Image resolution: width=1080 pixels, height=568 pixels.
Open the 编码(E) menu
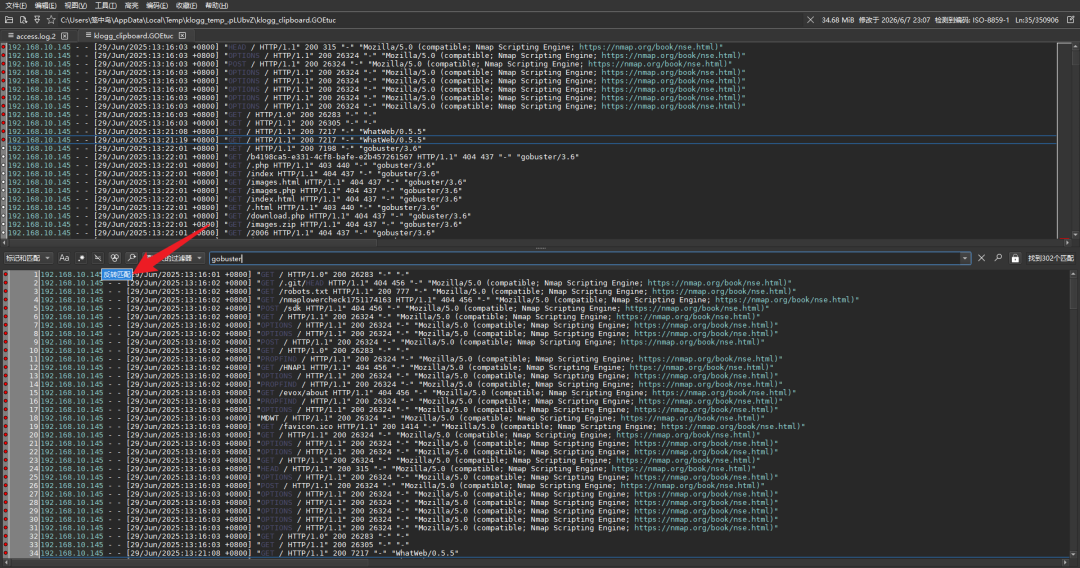pyautogui.click(x=156, y=6)
